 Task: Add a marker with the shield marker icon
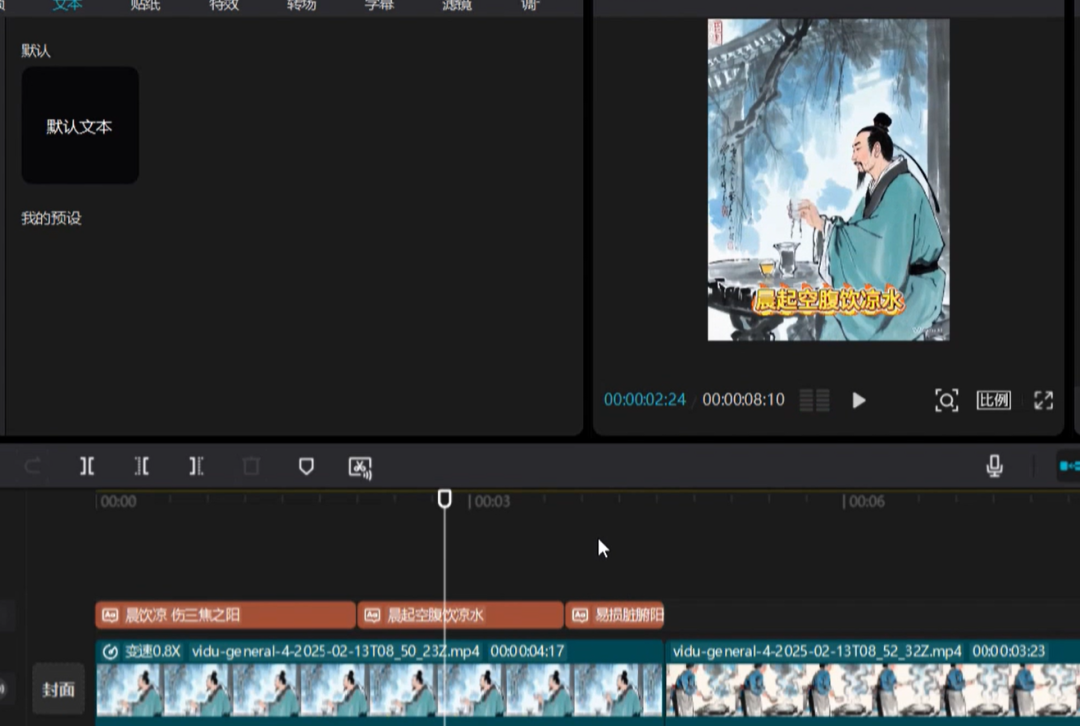click(x=307, y=466)
